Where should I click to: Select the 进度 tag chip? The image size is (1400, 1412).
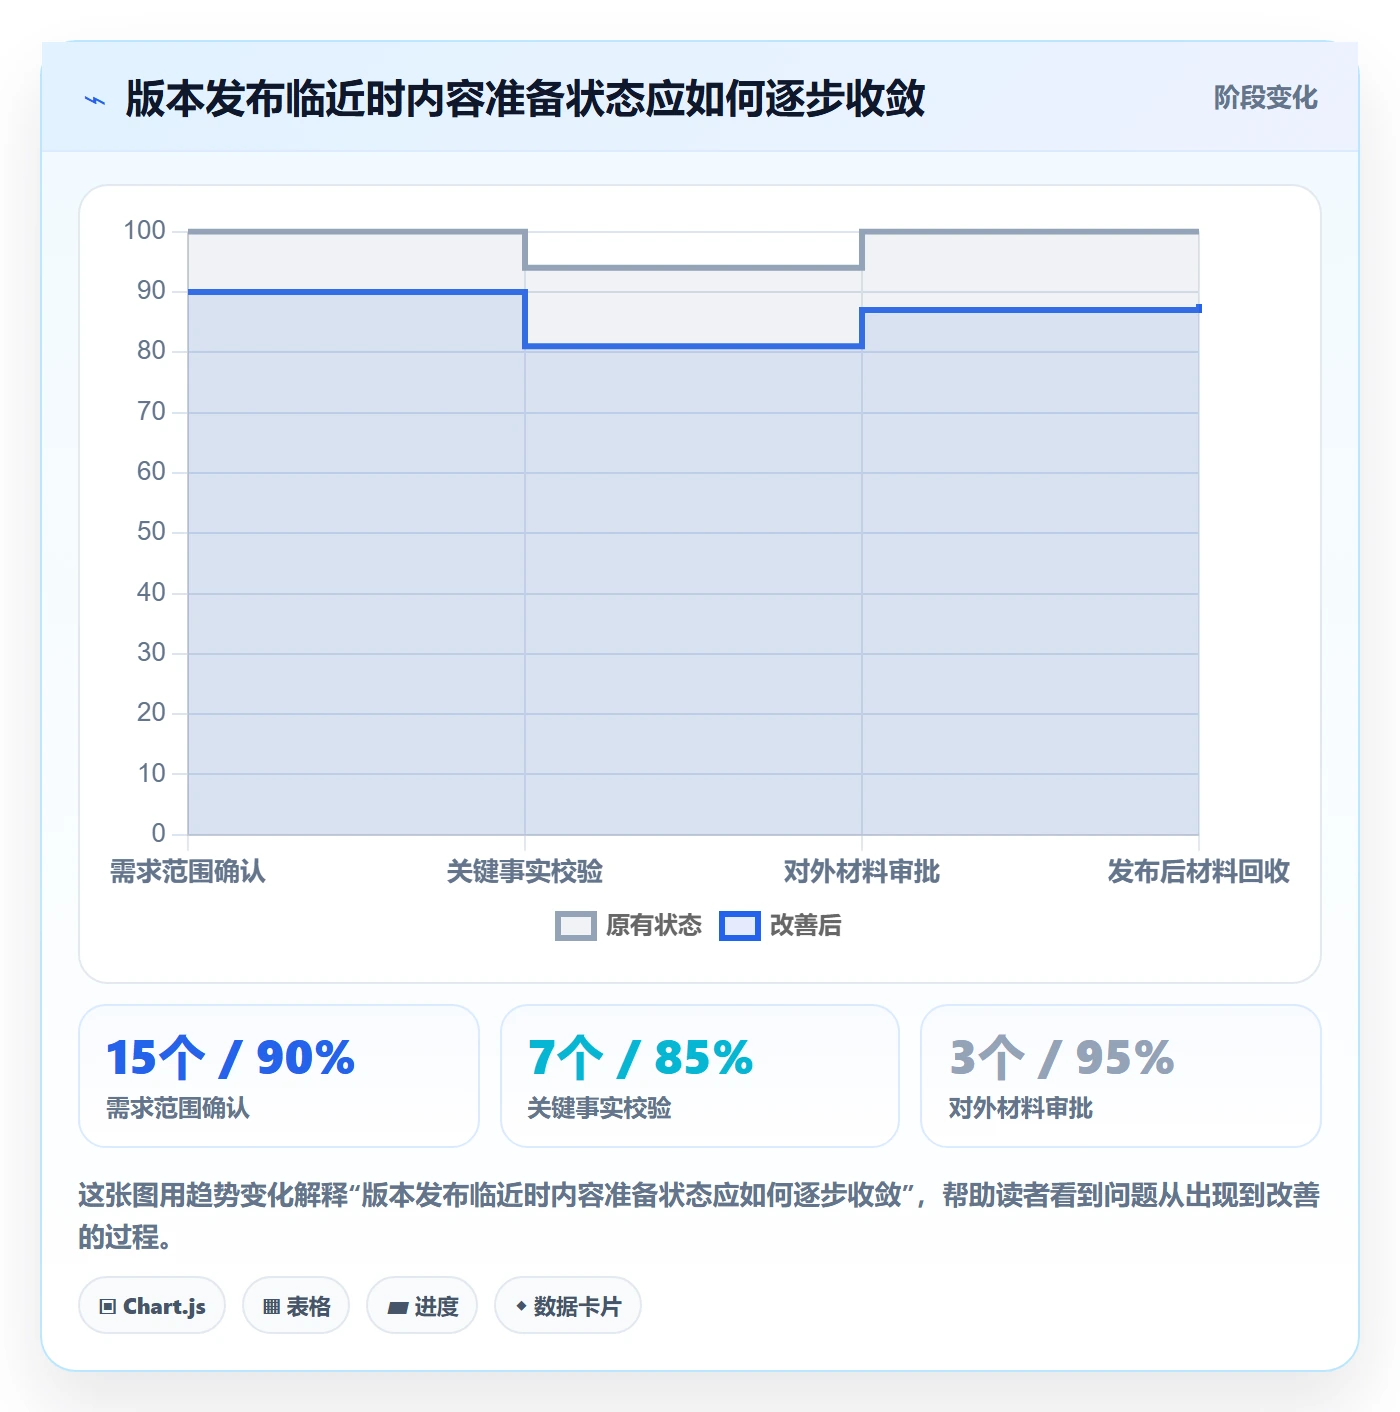pos(422,1305)
